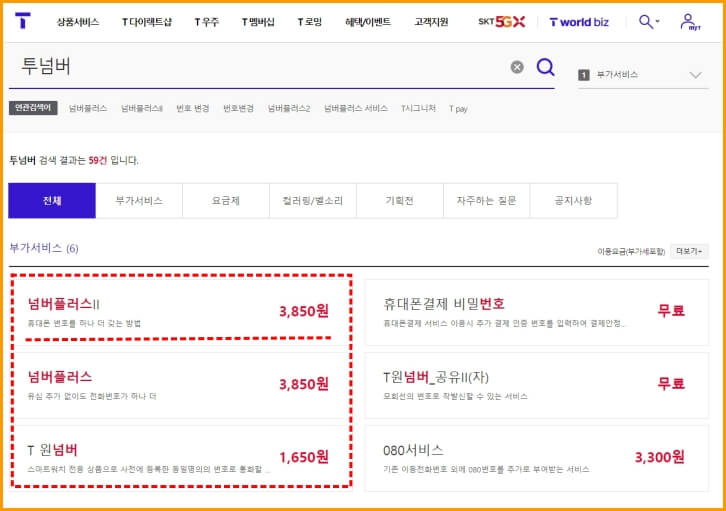Open the my T user profile icon
726x511 pixels.
pyautogui.click(x=690, y=22)
